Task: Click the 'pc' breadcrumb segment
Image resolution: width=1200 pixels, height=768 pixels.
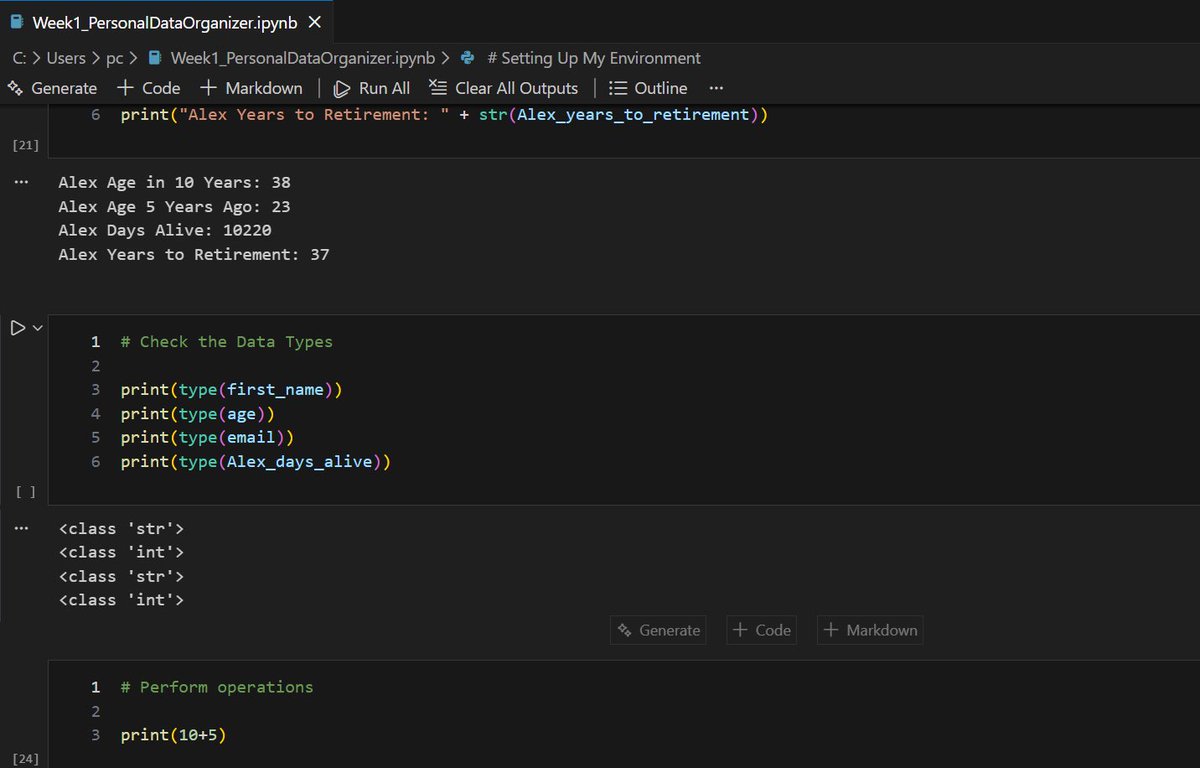Action: 115,58
